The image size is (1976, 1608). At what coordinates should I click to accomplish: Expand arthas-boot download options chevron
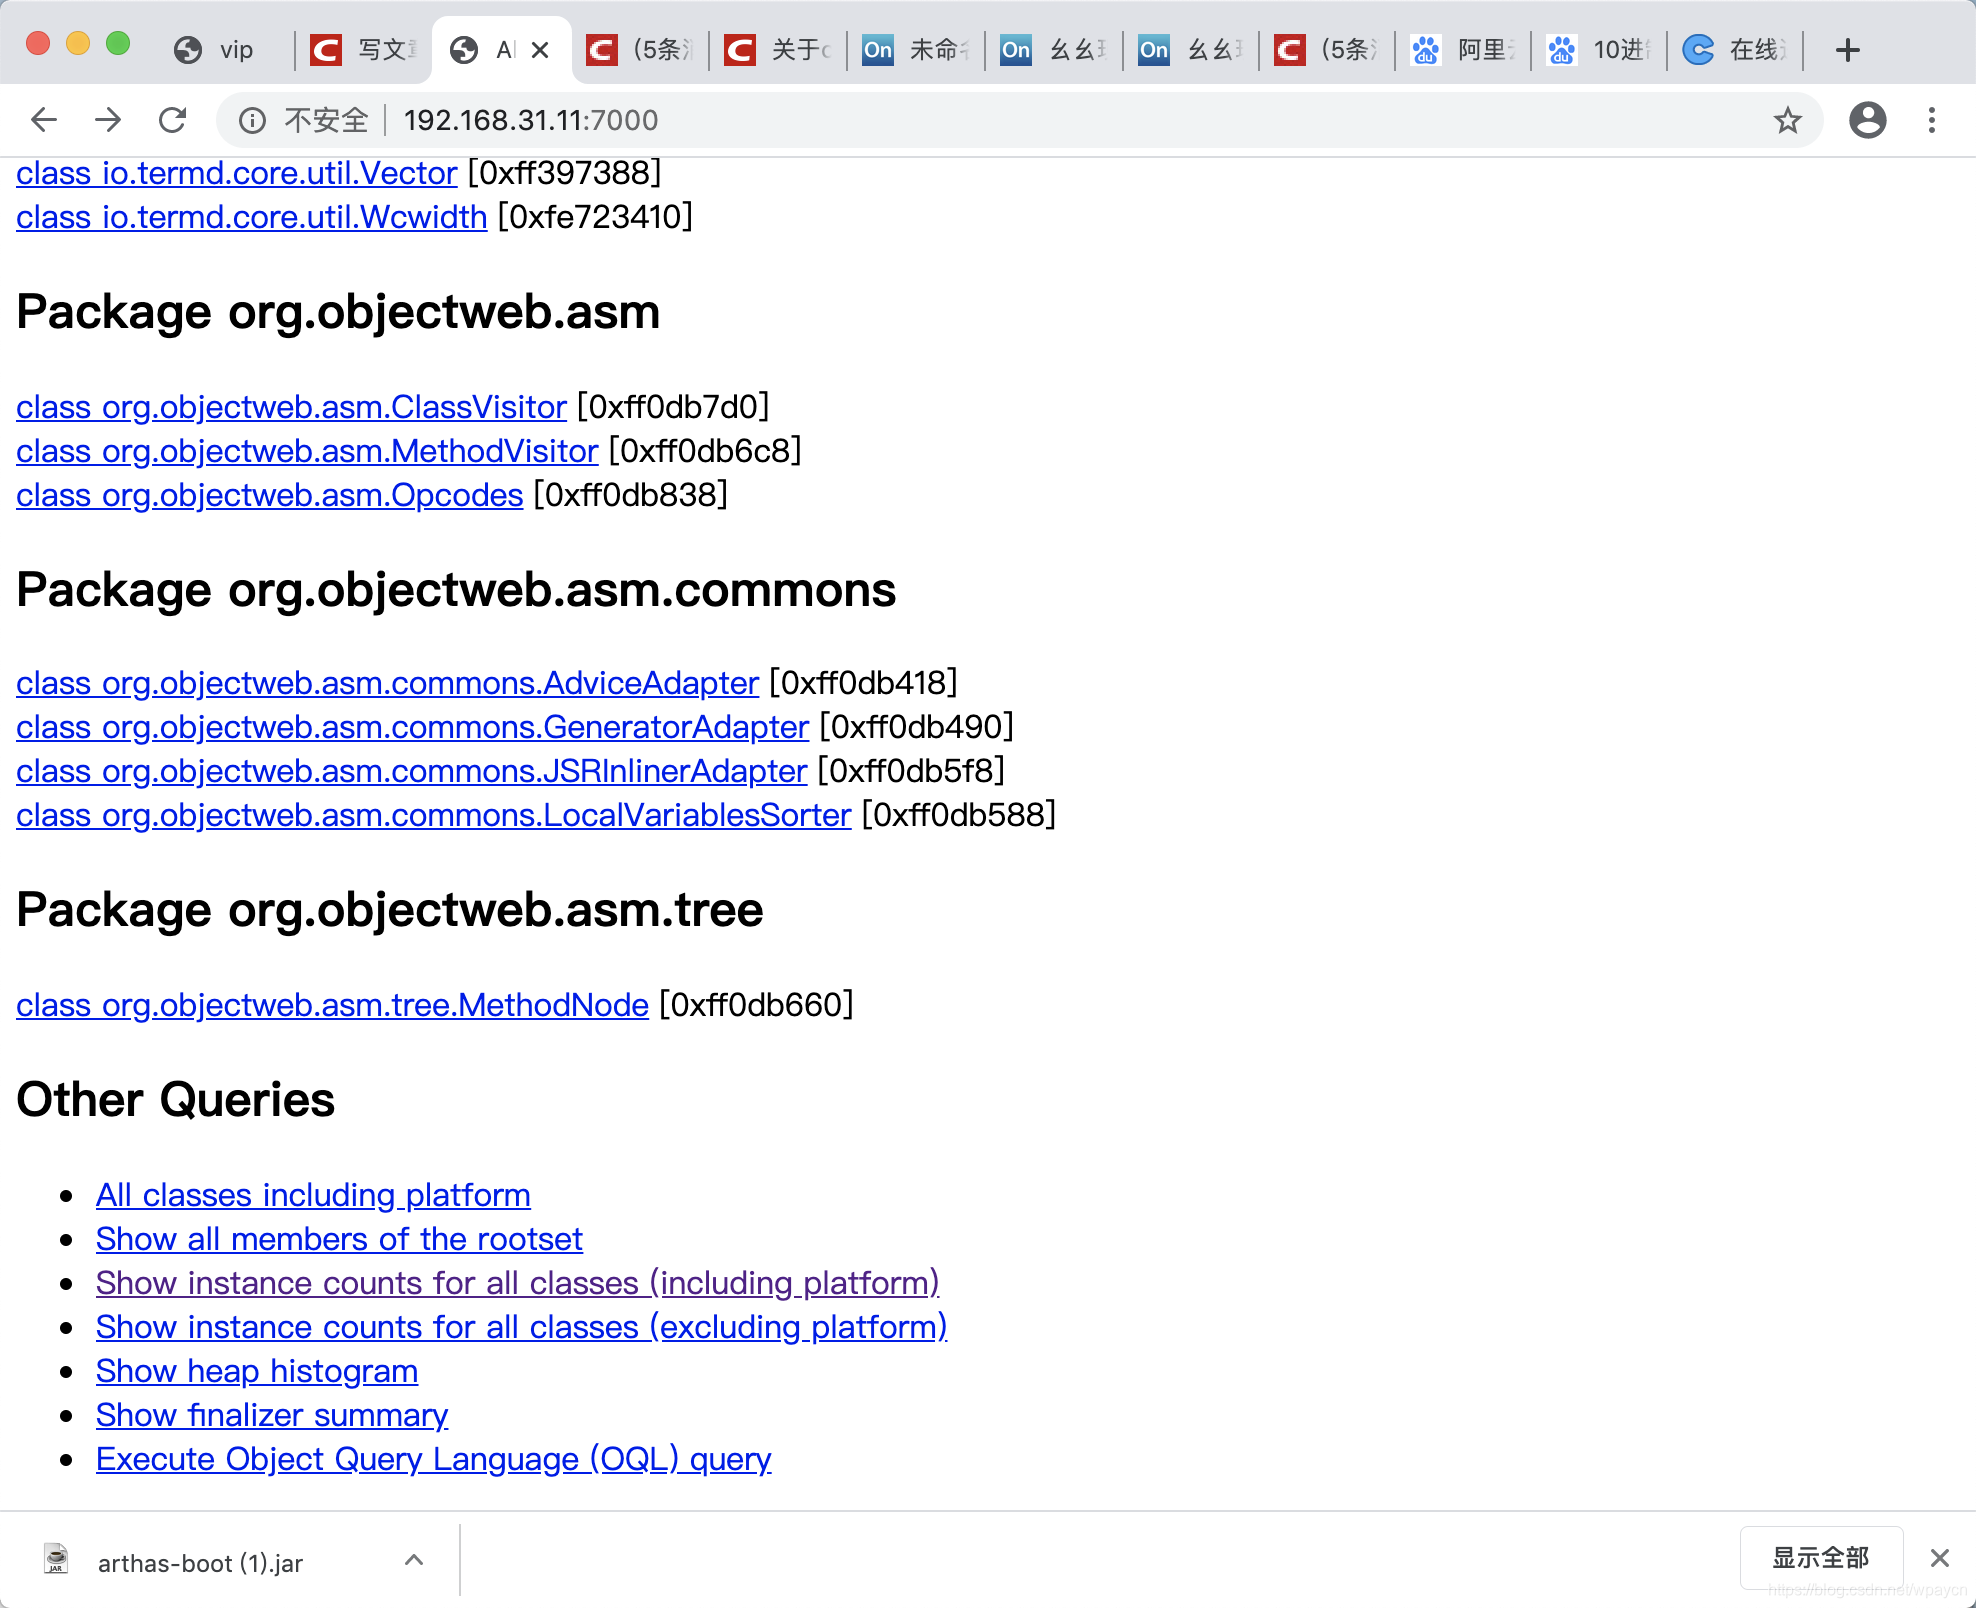(414, 1560)
